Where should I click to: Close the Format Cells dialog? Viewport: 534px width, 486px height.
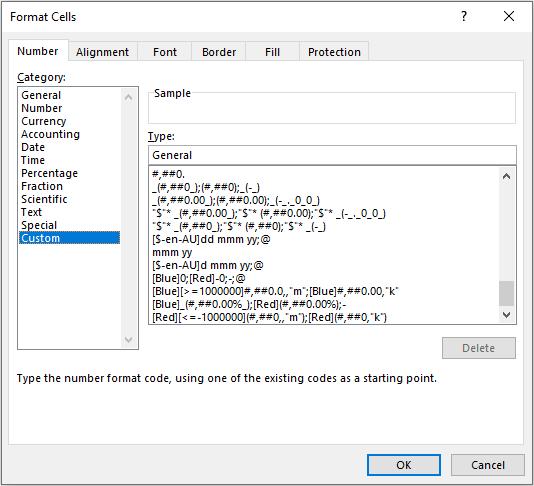pyautogui.click(x=509, y=16)
